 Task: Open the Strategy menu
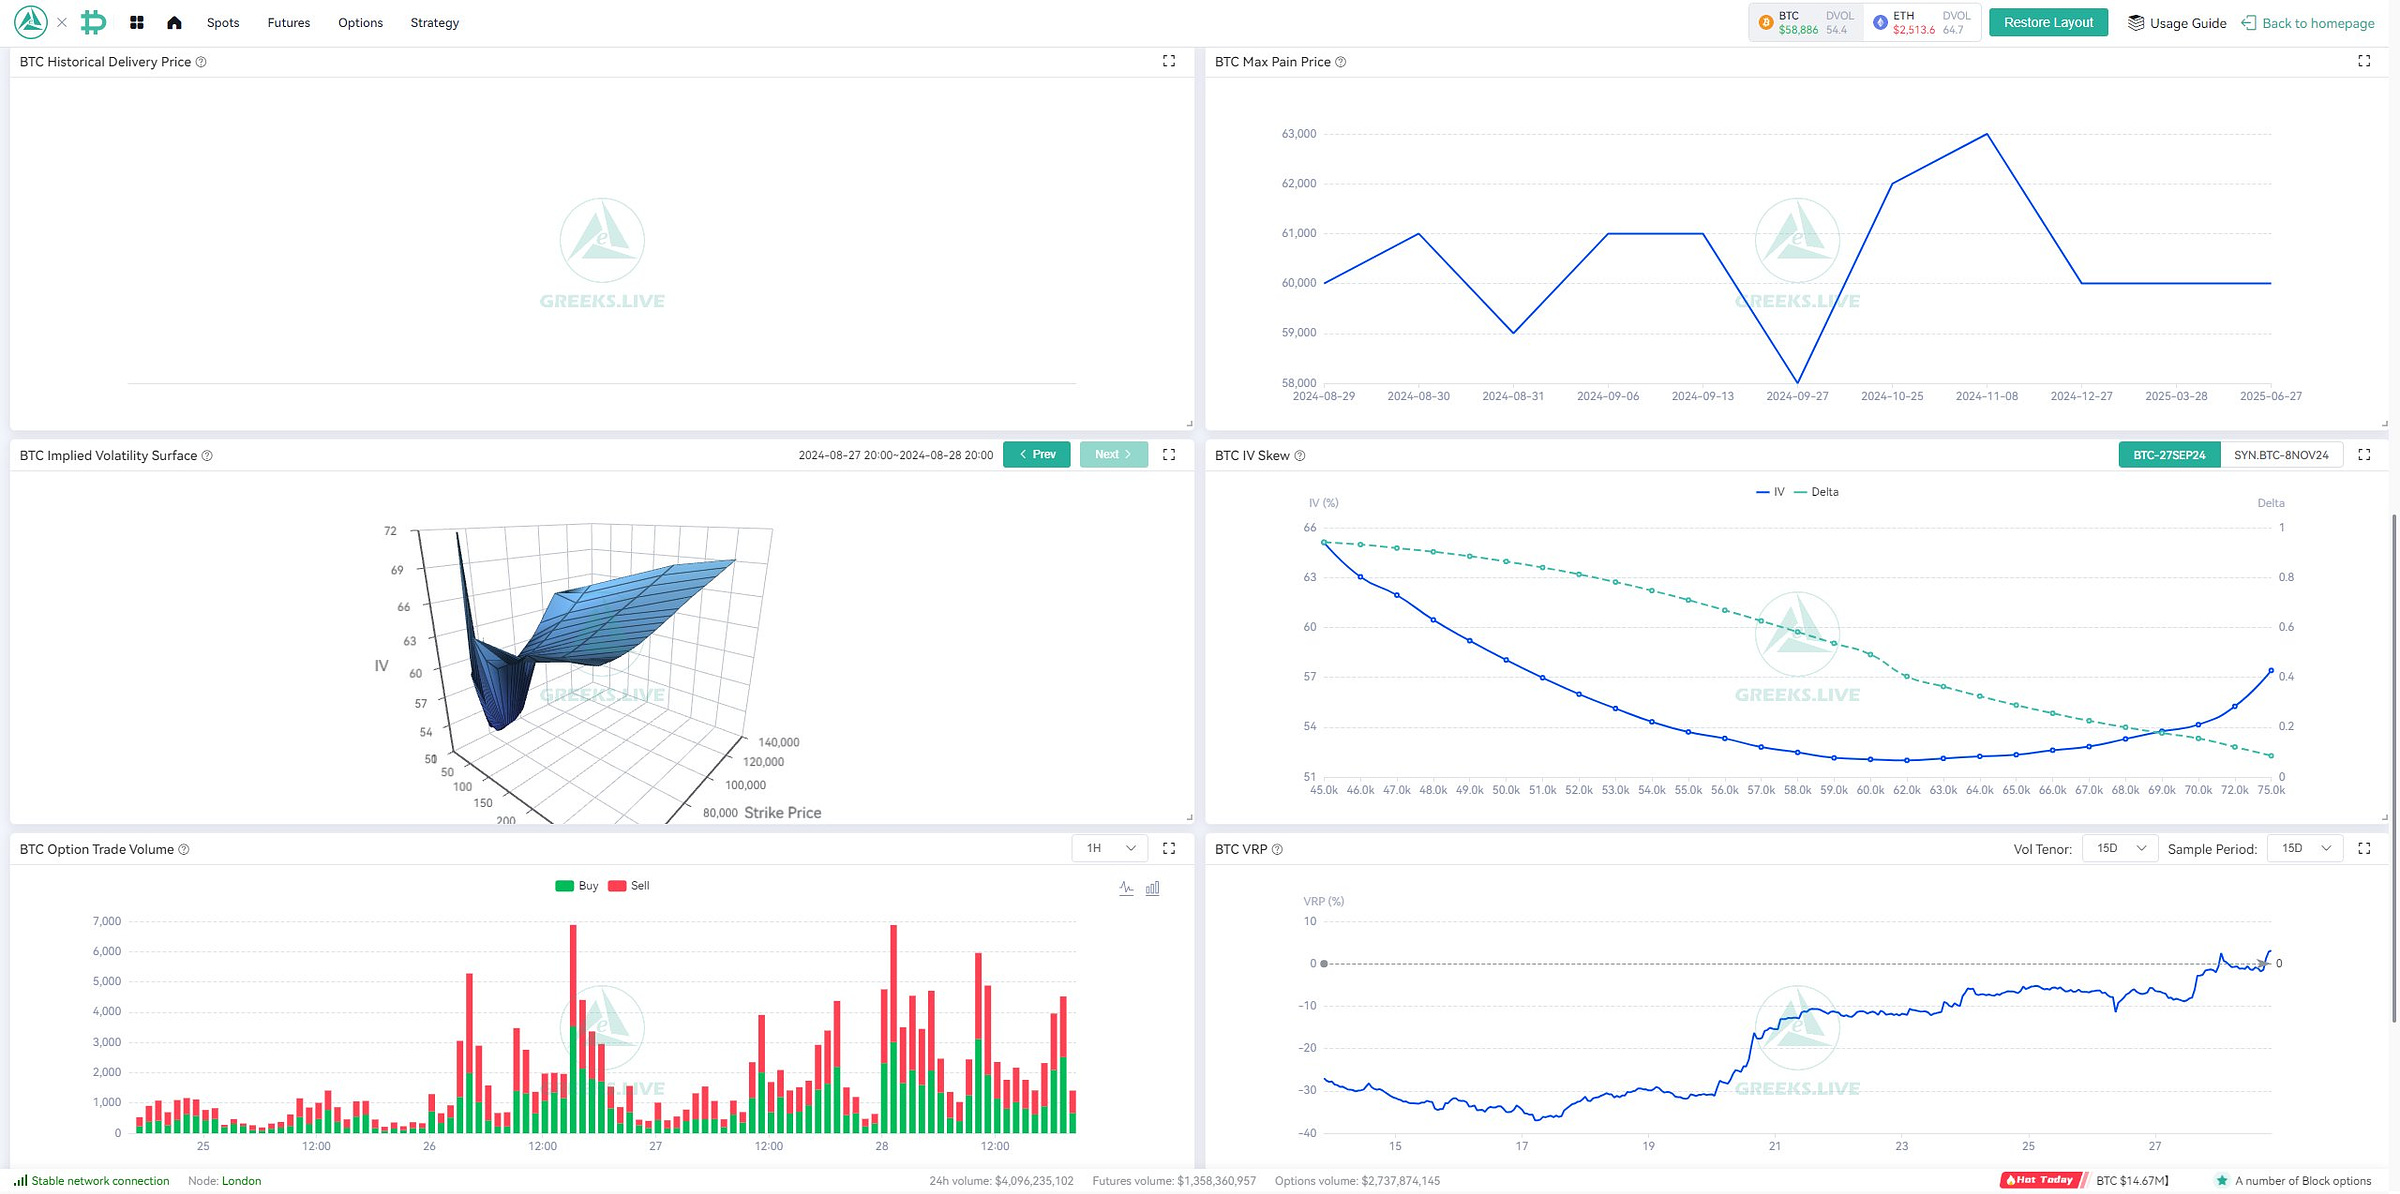(x=435, y=23)
